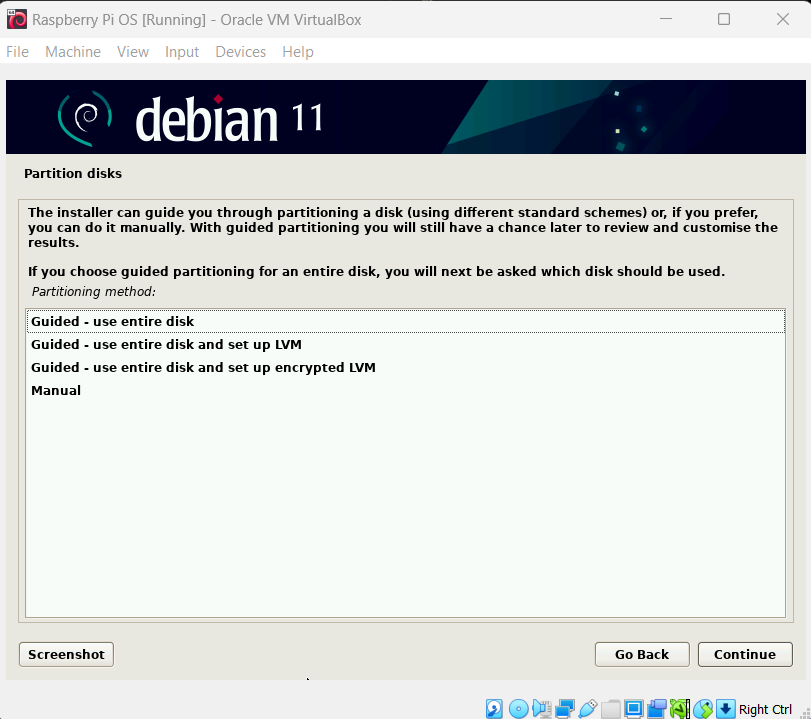This screenshot has height=719, width=811.
Task: Click the USB devices status icon
Action: pyautogui.click(x=588, y=709)
